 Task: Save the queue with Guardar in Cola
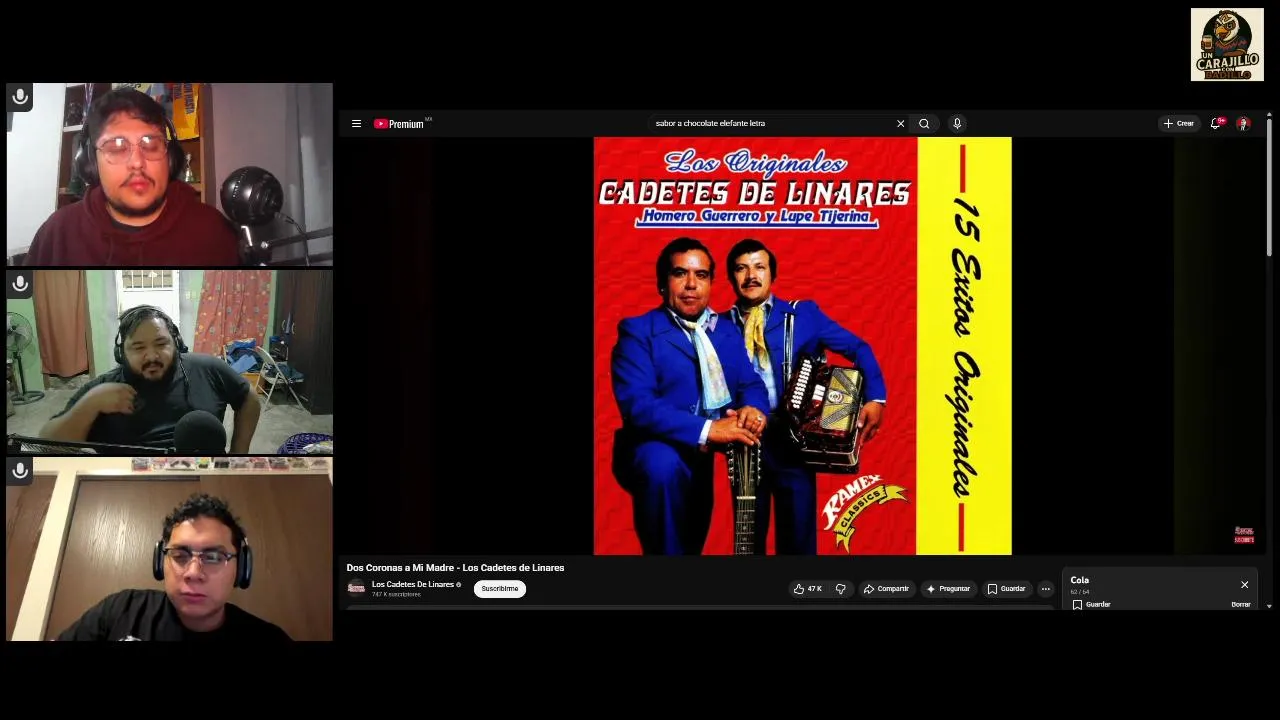(1091, 605)
